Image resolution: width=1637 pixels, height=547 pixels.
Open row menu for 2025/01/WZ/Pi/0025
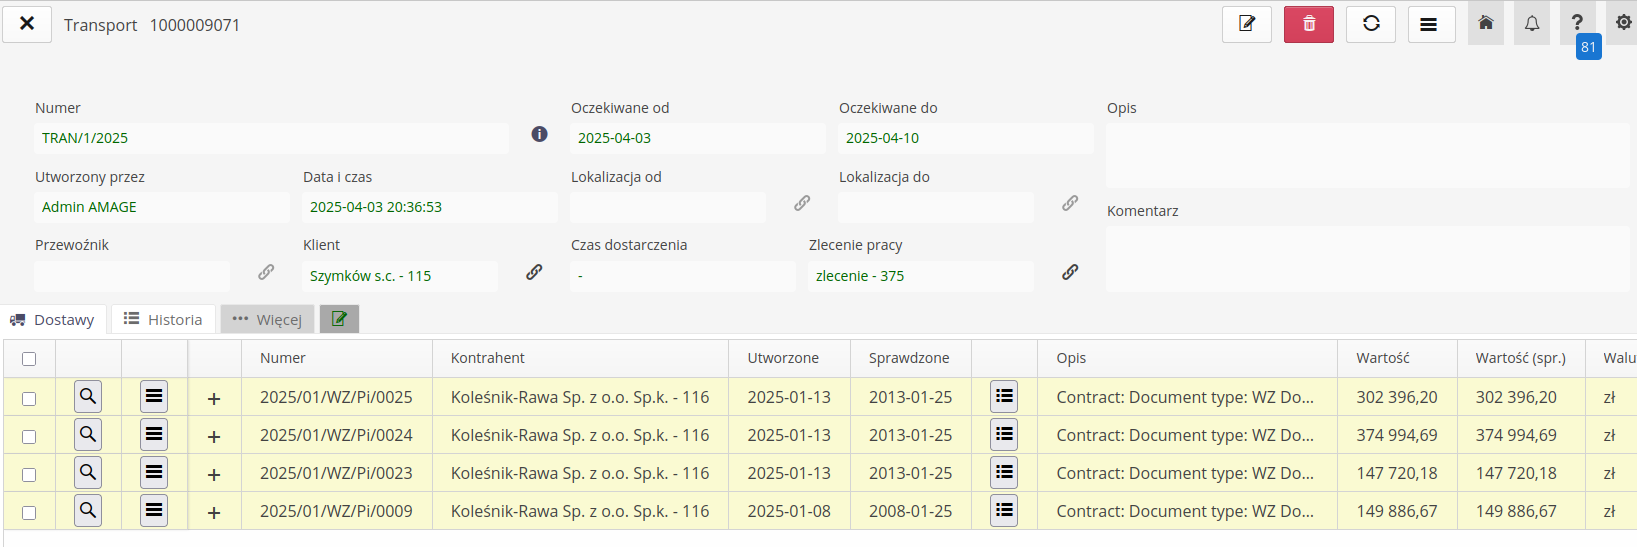click(x=154, y=397)
